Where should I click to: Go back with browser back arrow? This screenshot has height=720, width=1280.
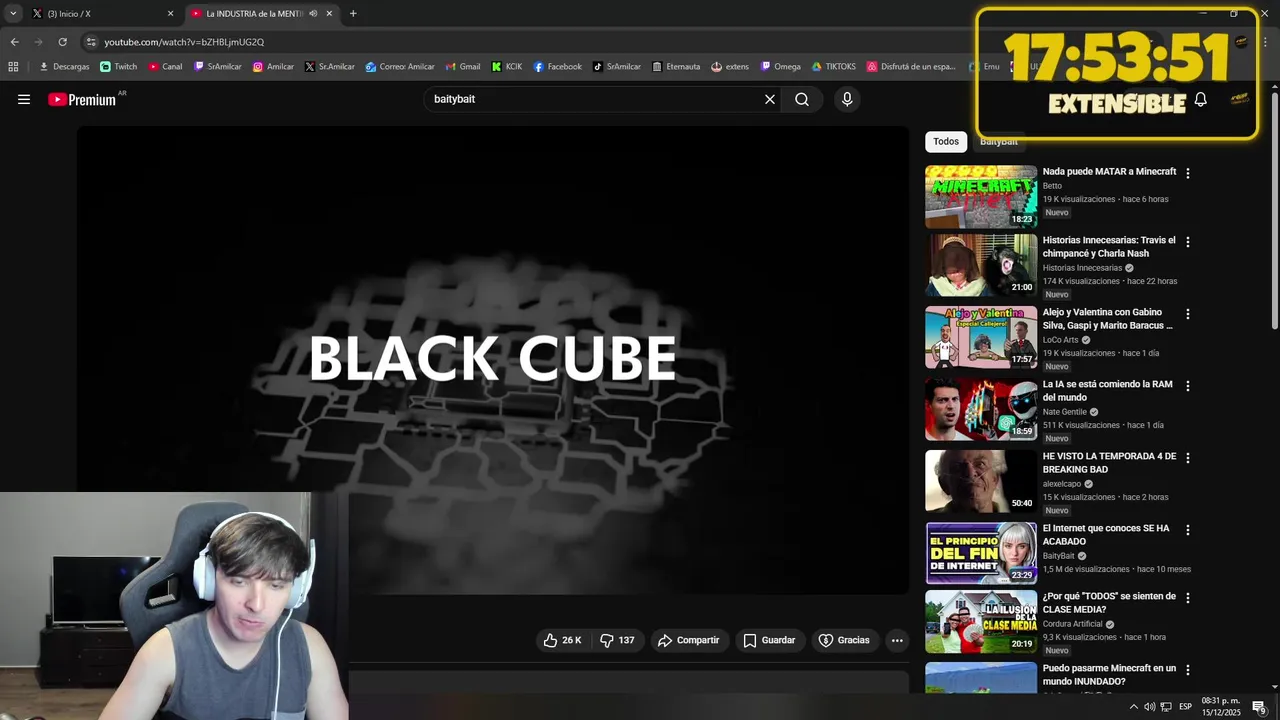pyautogui.click(x=14, y=42)
